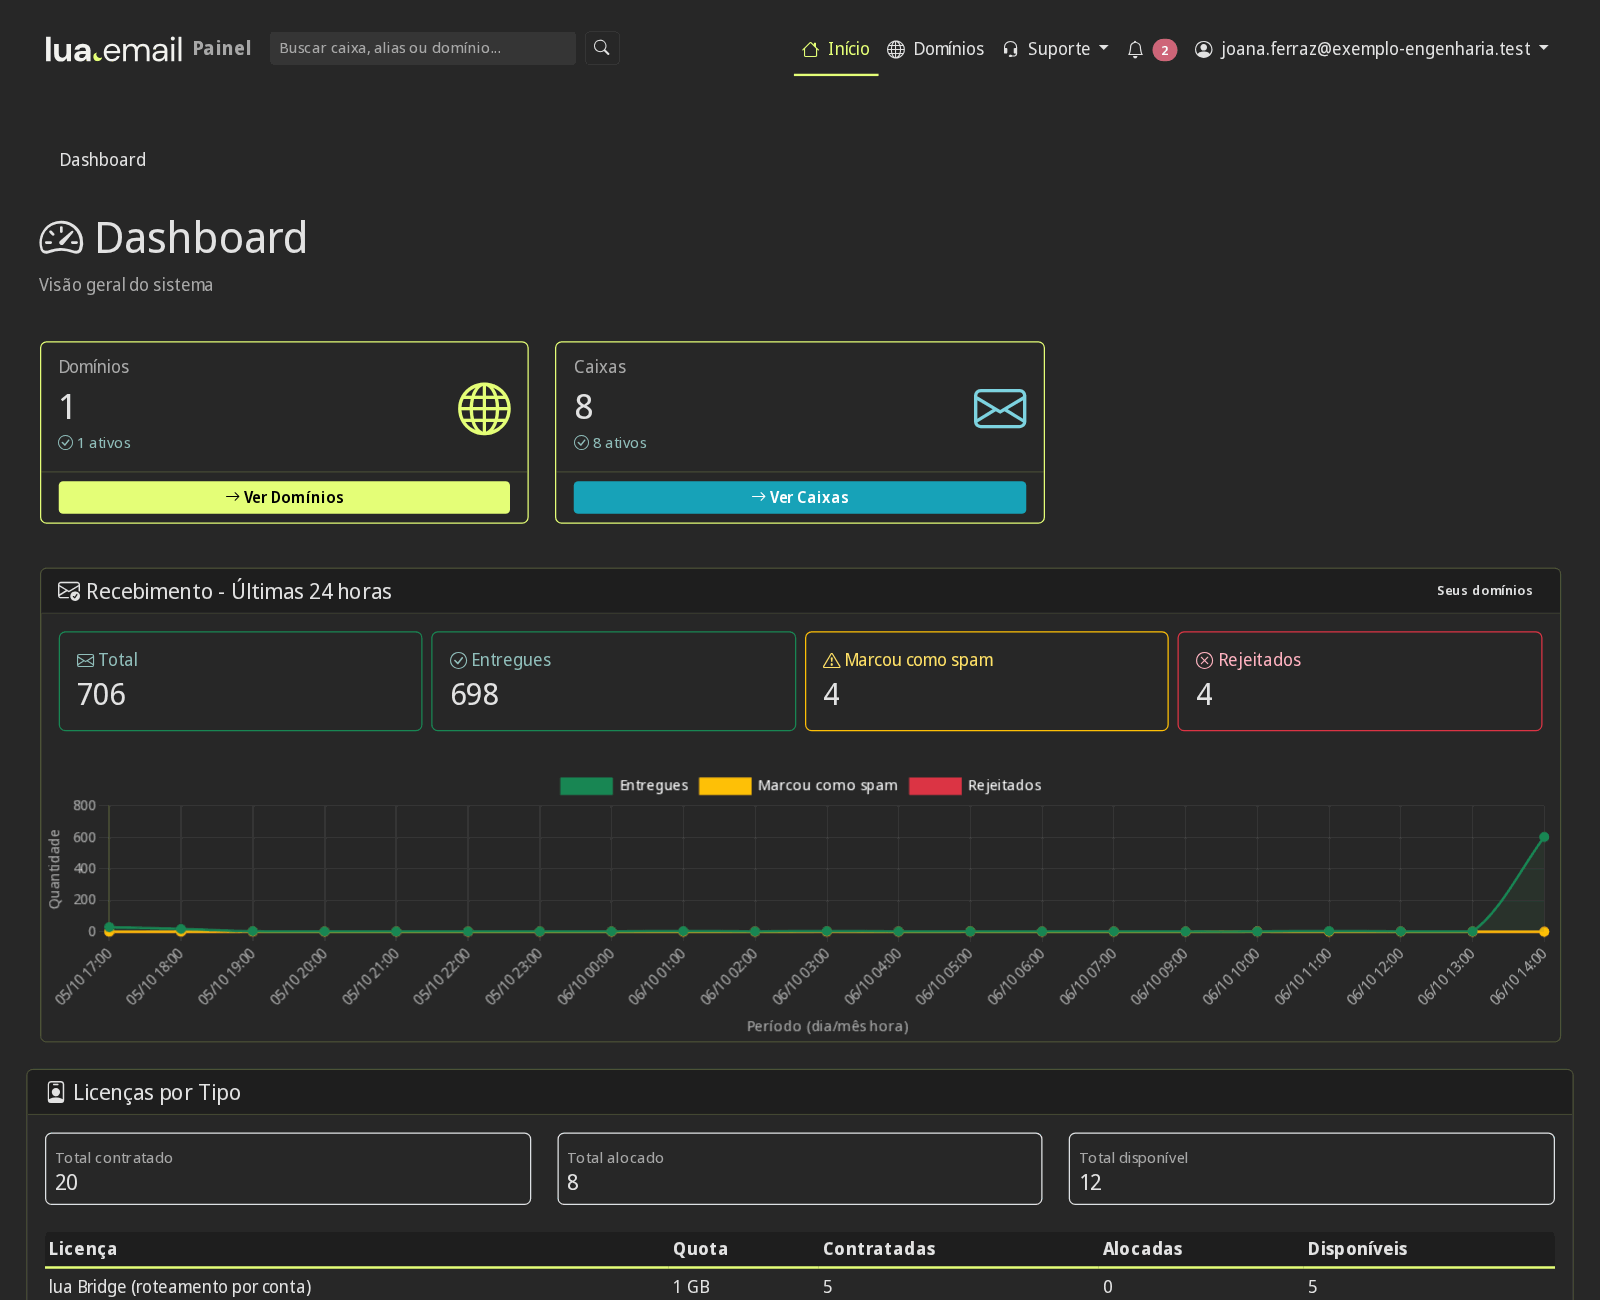1600x1300 pixels.
Task: Click the Entregues check-circle icon
Action: click(459, 660)
